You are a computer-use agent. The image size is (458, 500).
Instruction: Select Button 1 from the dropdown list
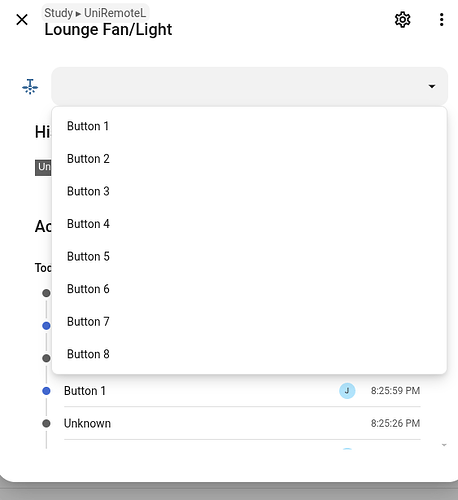[249, 126]
